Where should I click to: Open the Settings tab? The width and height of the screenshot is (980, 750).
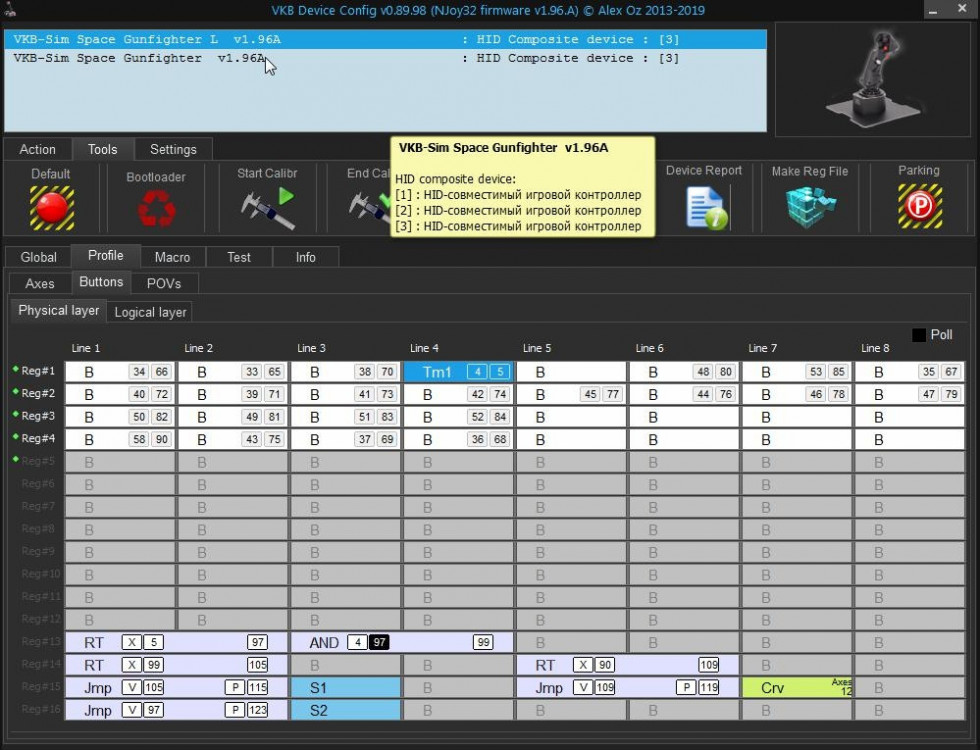point(173,149)
